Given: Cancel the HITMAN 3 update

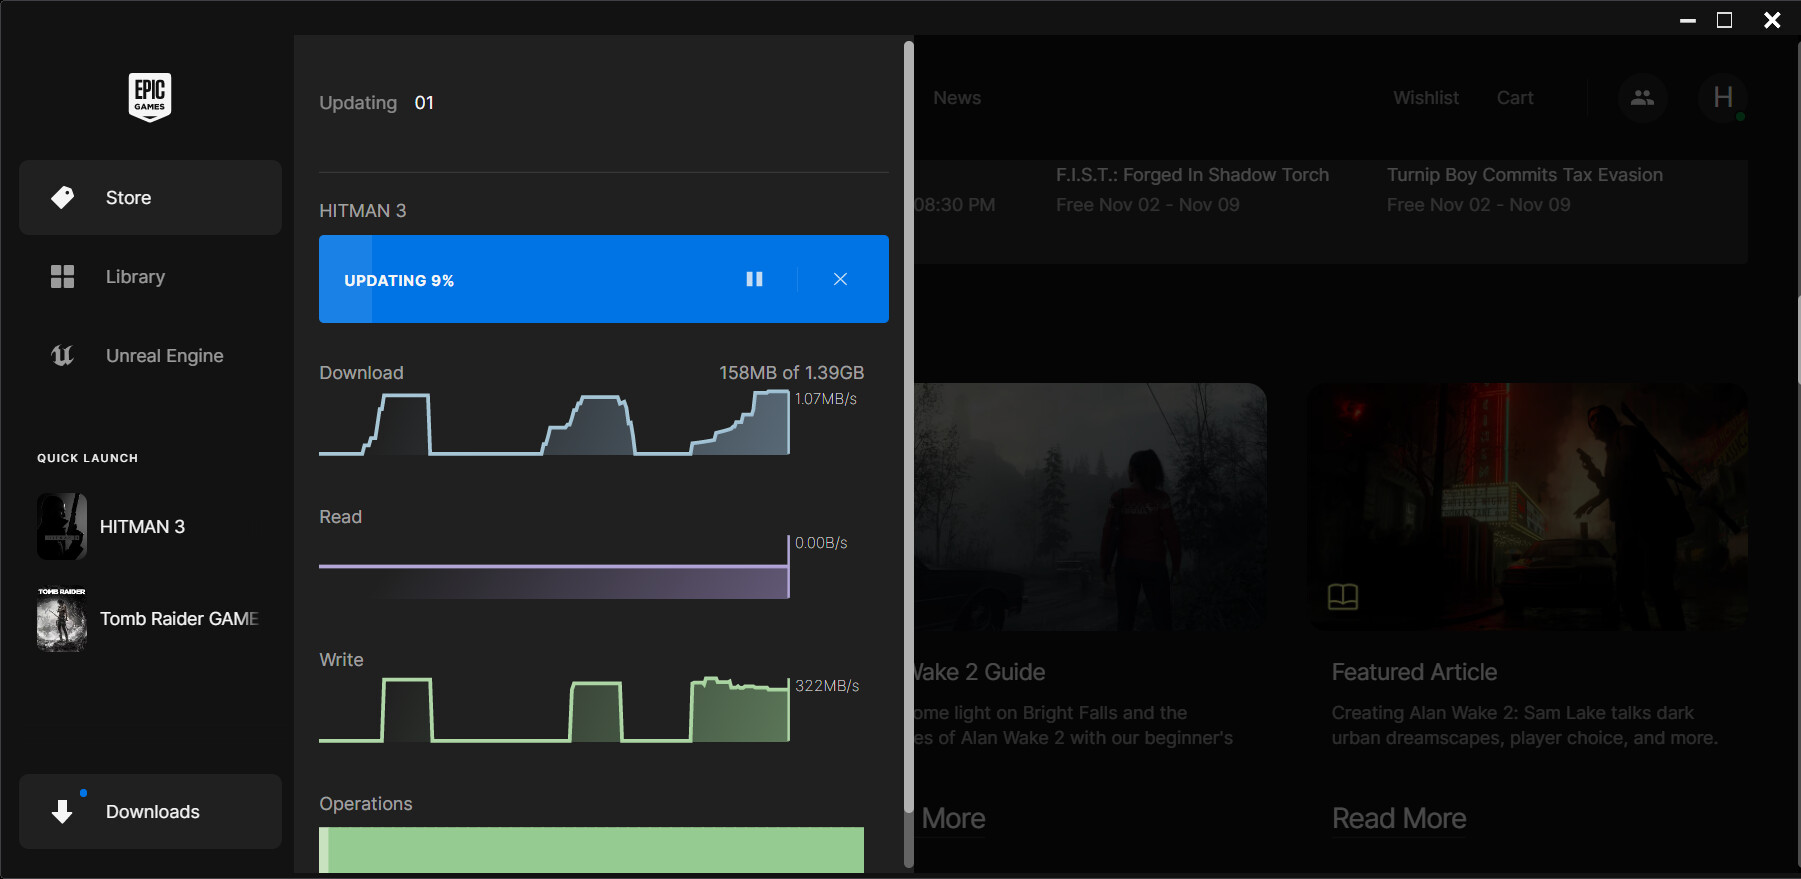Looking at the screenshot, I should [x=840, y=280].
